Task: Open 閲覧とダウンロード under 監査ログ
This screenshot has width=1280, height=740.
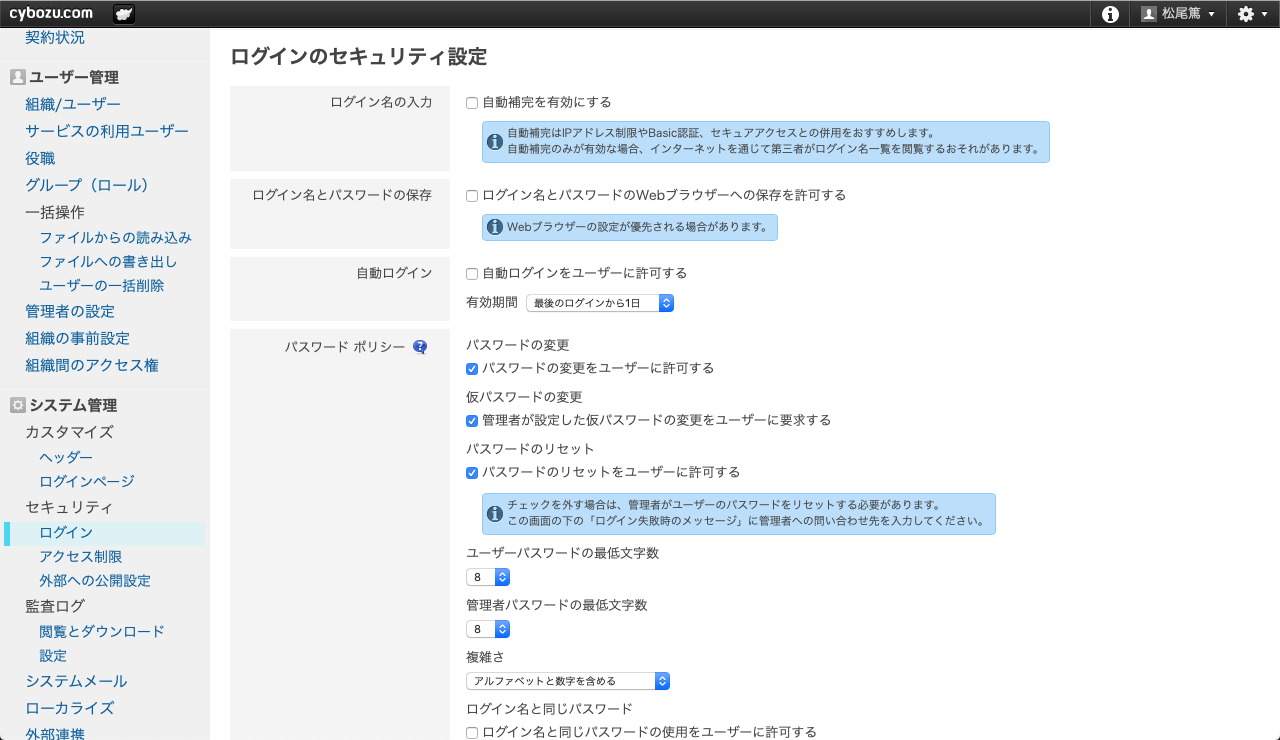Action: 102,631
